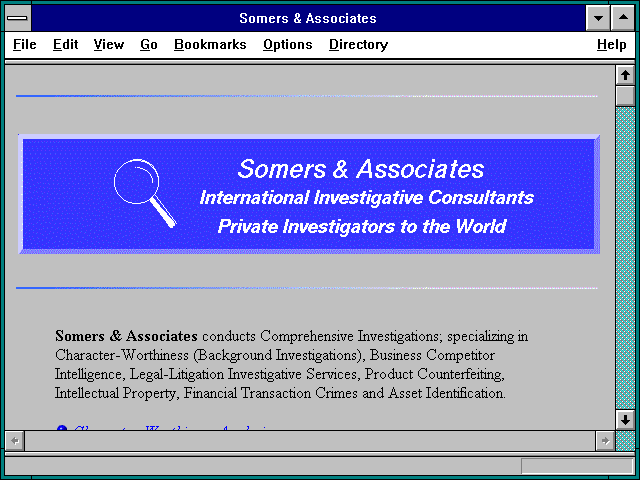Click the magnifying glass logo image
Image resolution: width=640 pixels, height=480 pixels.
(145, 193)
